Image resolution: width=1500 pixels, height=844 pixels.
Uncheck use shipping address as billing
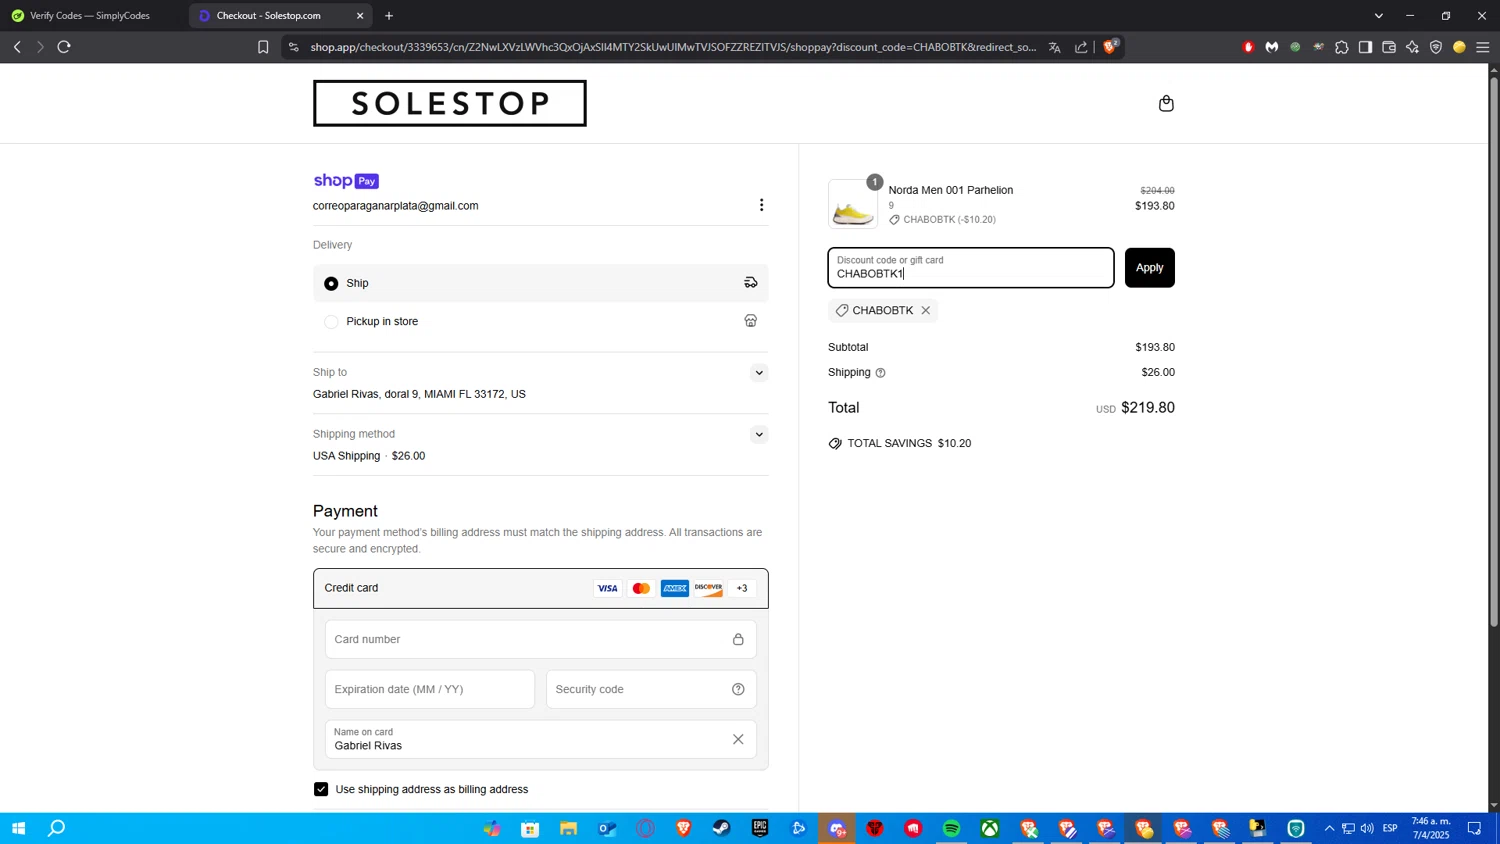pyautogui.click(x=321, y=789)
